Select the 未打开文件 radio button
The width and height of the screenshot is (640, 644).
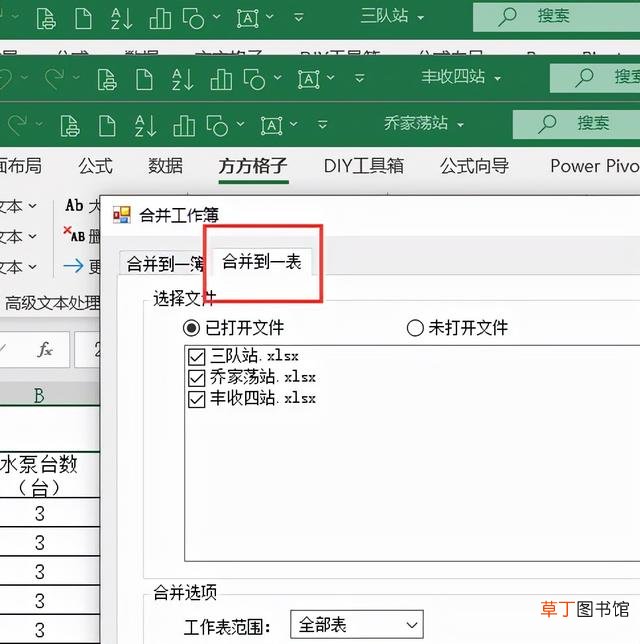click(x=415, y=328)
